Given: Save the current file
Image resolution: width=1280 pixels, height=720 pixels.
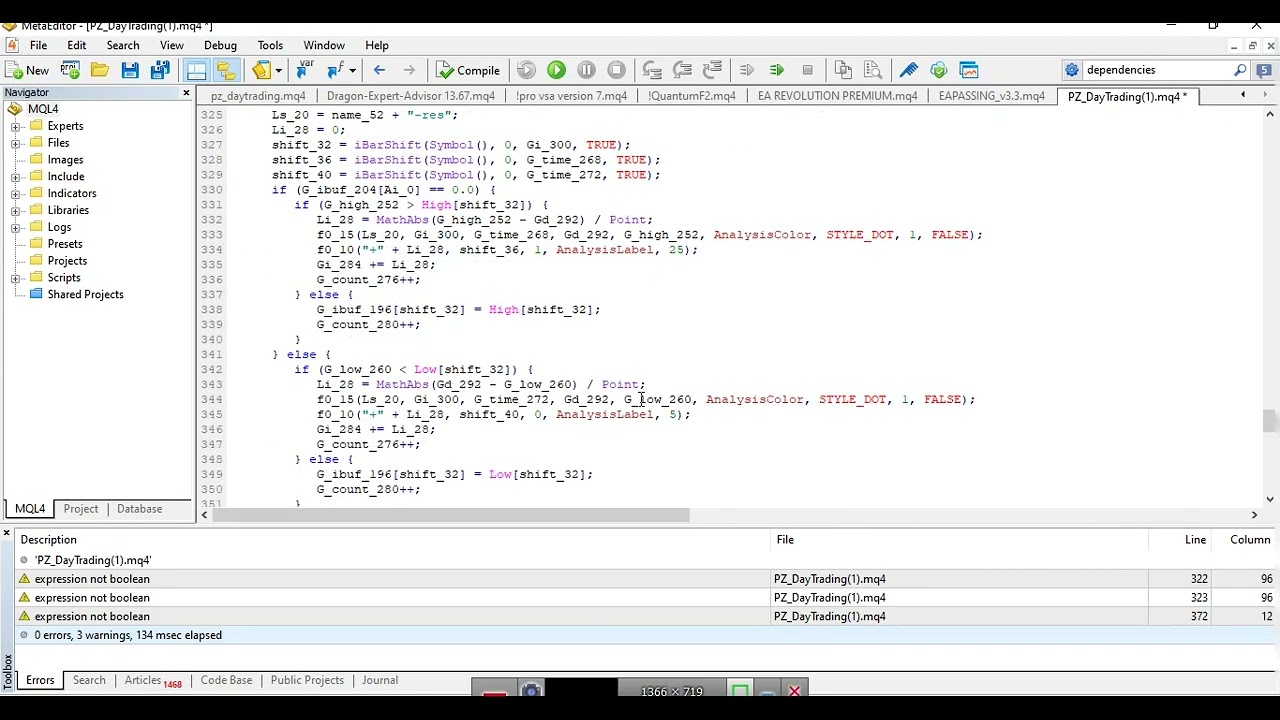Looking at the screenshot, I should coord(130,70).
